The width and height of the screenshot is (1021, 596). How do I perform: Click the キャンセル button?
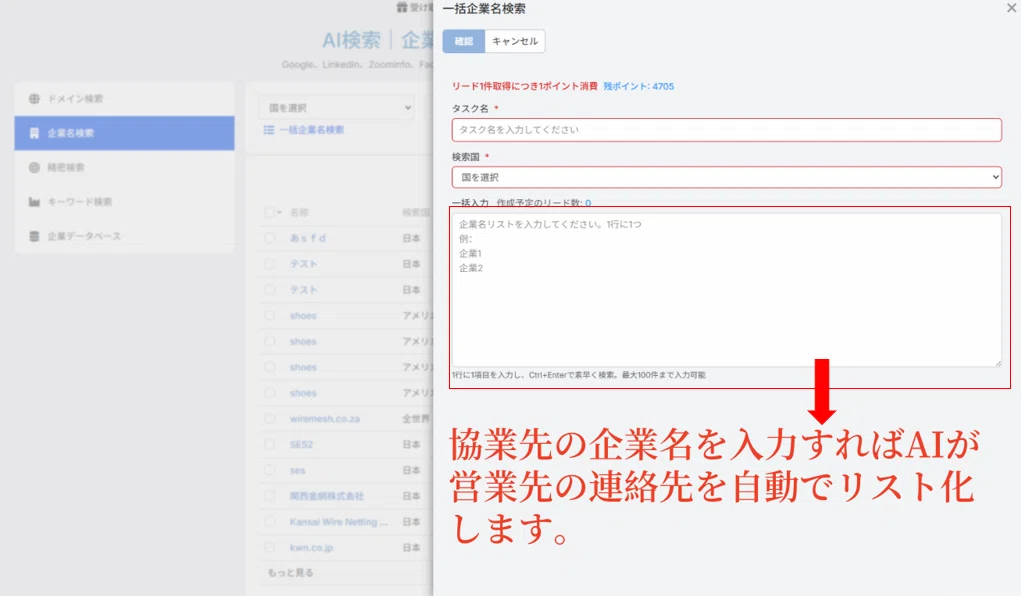pyautogui.click(x=515, y=41)
